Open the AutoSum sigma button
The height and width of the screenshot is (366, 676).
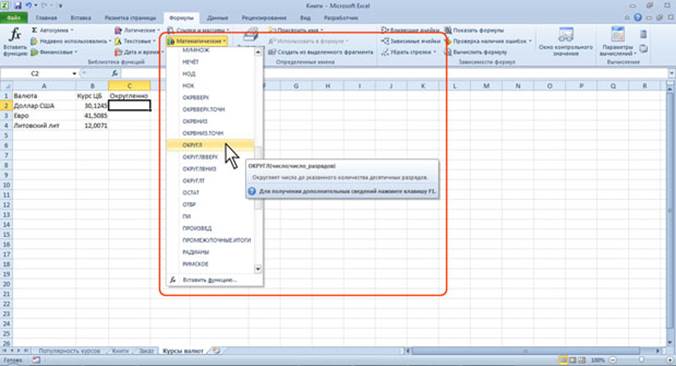pyautogui.click(x=34, y=30)
